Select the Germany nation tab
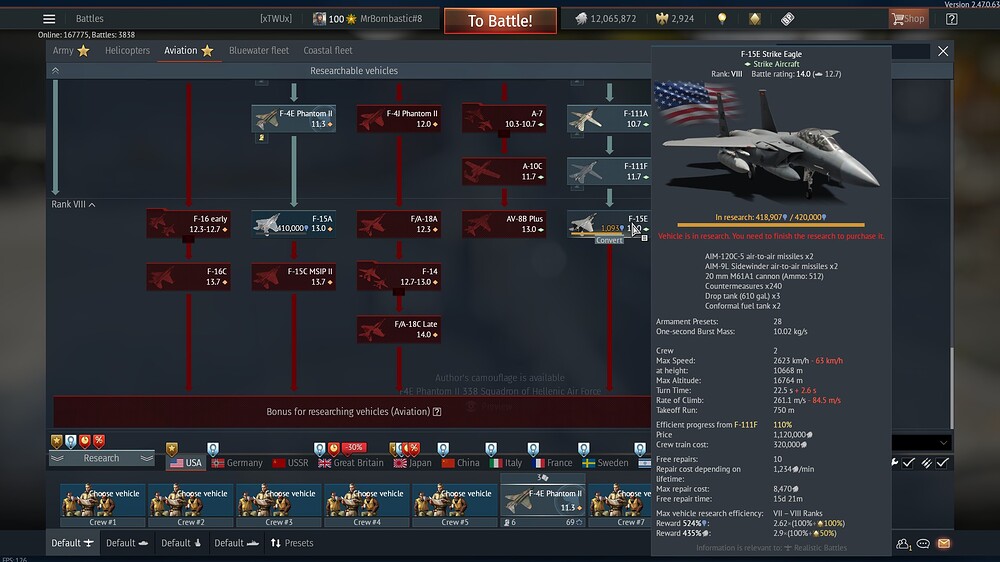The width and height of the screenshot is (1000, 562). click(x=237, y=462)
